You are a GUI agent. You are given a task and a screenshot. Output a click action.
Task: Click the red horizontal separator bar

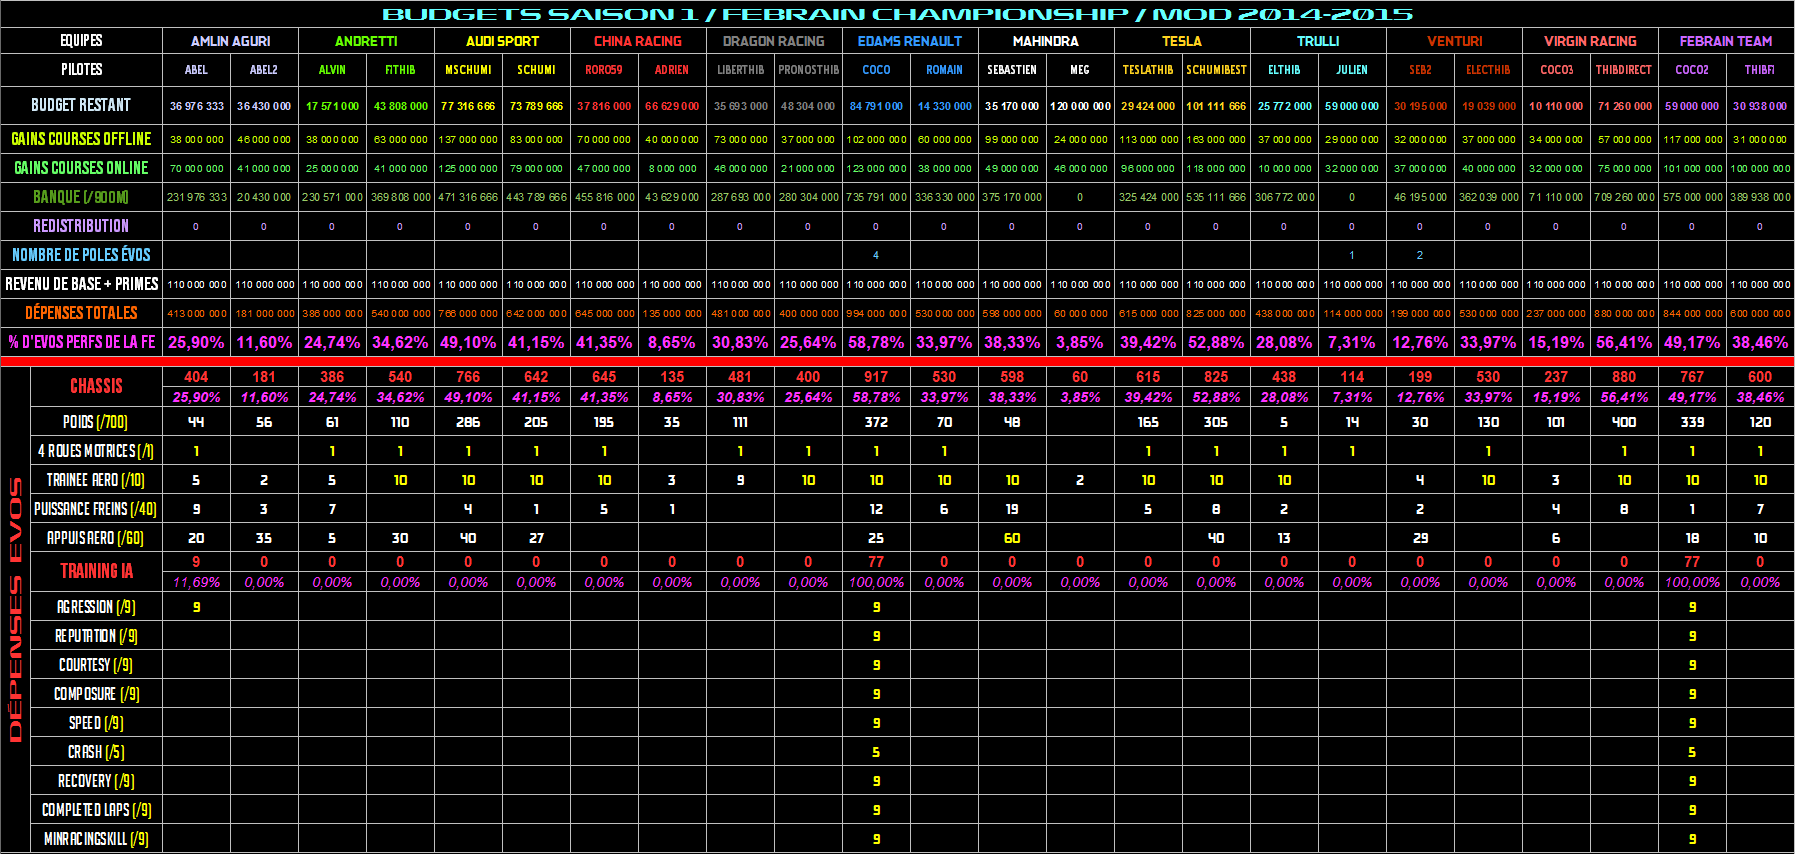pyautogui.click(x=897, y=361)
